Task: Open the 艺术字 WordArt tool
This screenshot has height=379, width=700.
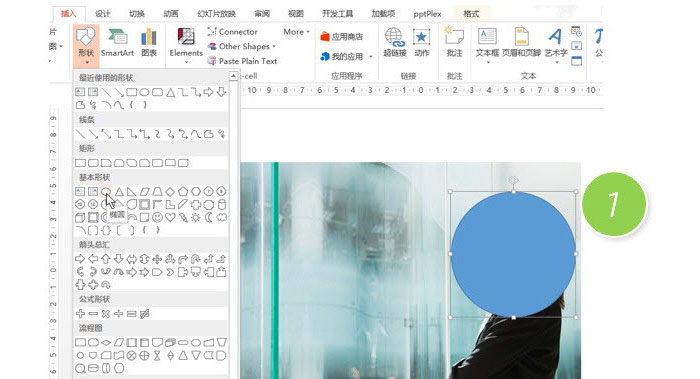Action: [556, 42]
